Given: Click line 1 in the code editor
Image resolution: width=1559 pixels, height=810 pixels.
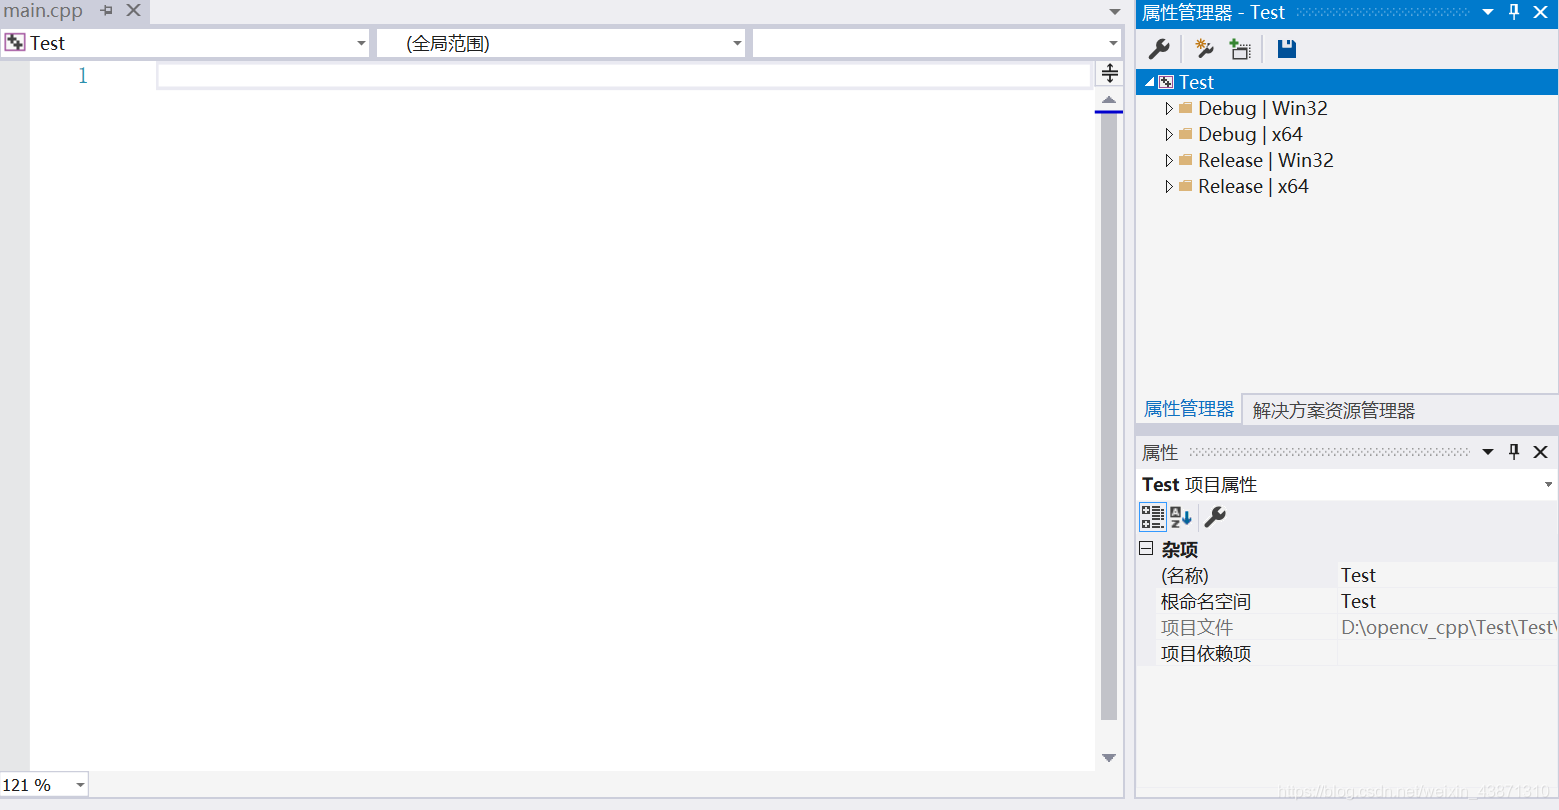Looking at the screenshot, I should point(623,76).
